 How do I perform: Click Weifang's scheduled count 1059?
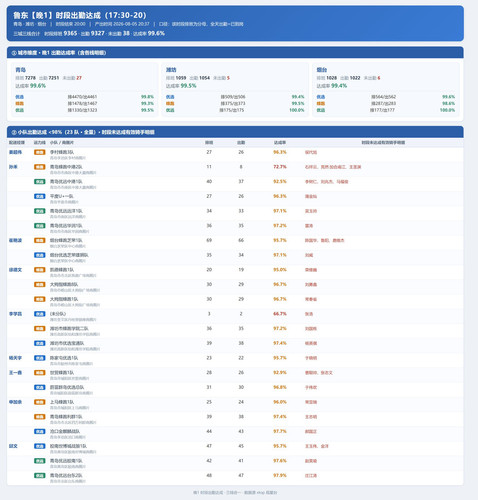point(181,78)
